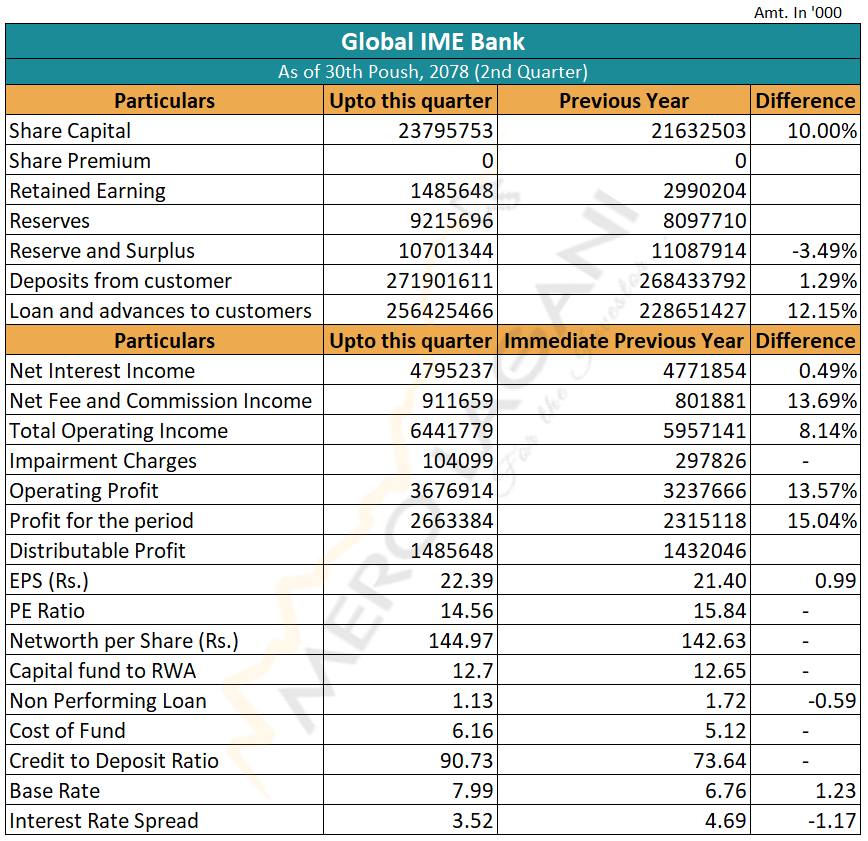
Task: Click the 0.49% difference cell
Action: pos(828,371)
